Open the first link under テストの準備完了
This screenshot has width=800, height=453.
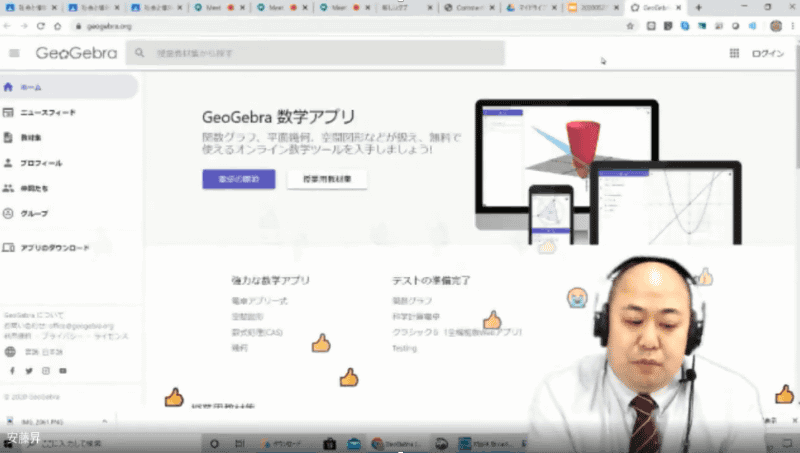412,301
